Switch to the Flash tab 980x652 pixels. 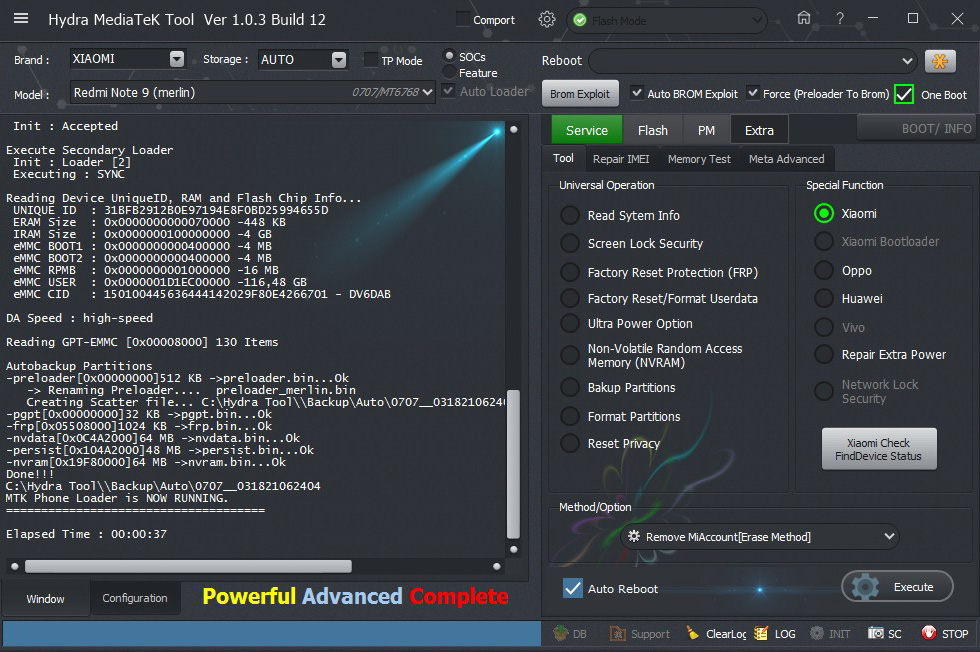pos(652,130)
